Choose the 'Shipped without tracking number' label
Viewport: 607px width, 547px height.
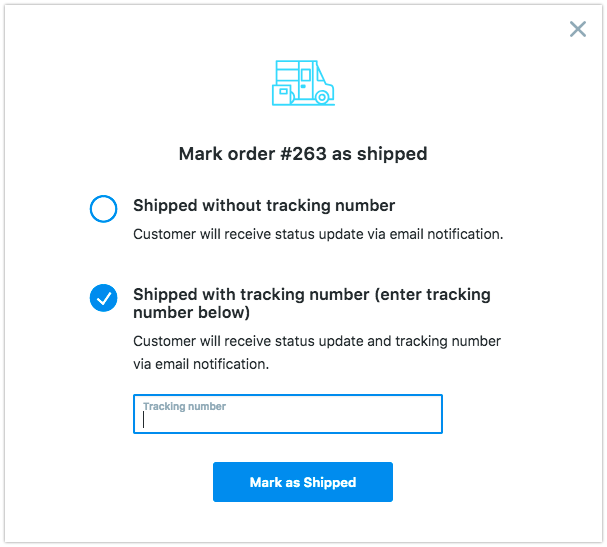pyautogui.click(x=264, y=206)
